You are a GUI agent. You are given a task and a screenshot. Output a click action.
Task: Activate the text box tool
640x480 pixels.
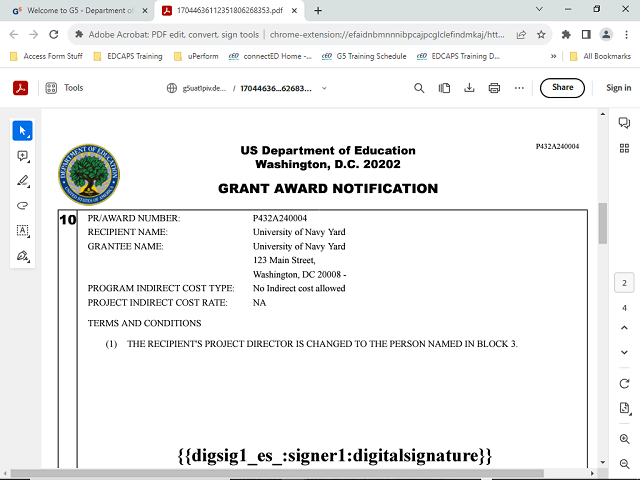22,231
